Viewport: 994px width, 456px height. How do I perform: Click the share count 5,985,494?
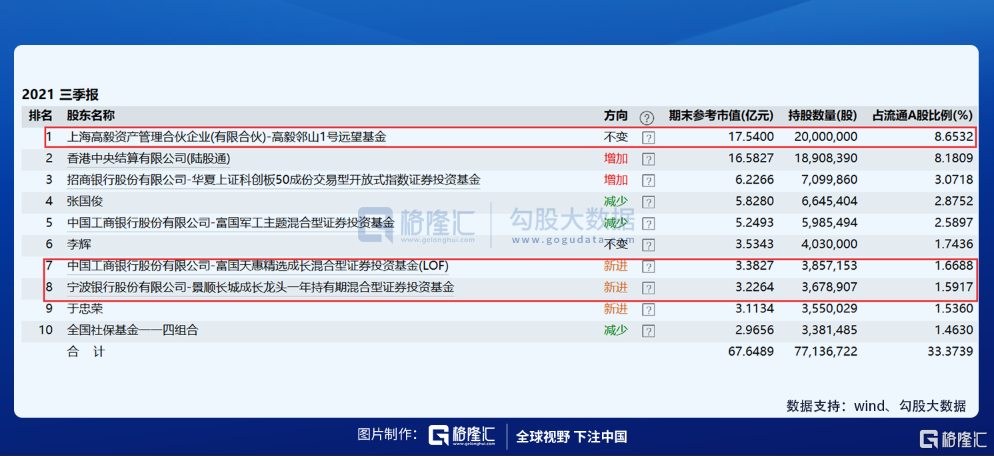(x=829, y=223)
